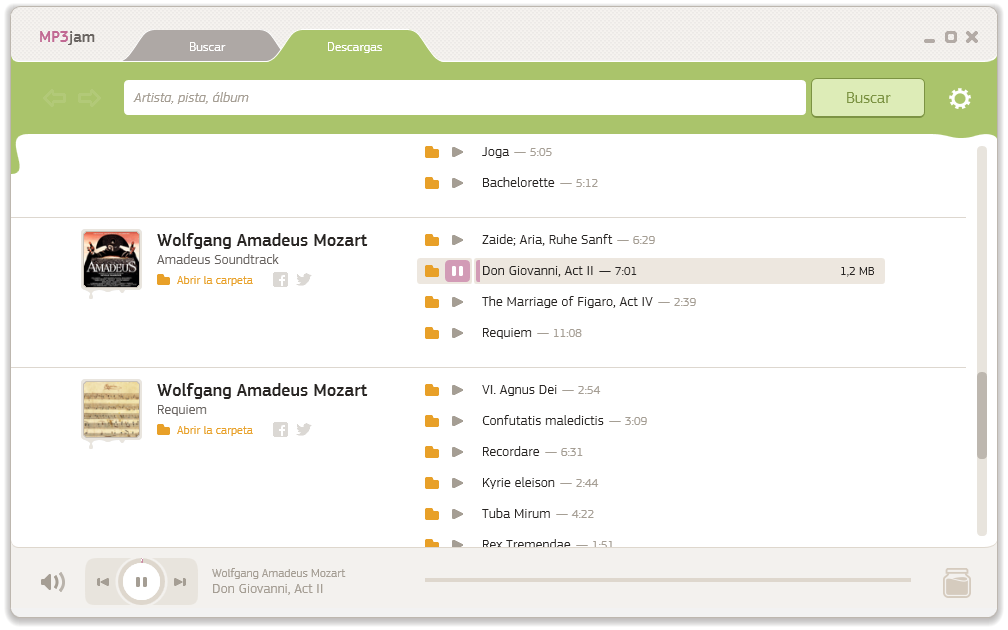This screenshot has width=1008, height=630.
Task: Open the settings gear icon
Action: pyautogui.click(x=960, y=98)
